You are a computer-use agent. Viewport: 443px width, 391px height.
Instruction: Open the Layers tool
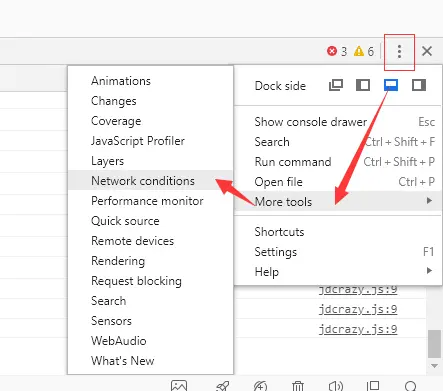[150, 161]
